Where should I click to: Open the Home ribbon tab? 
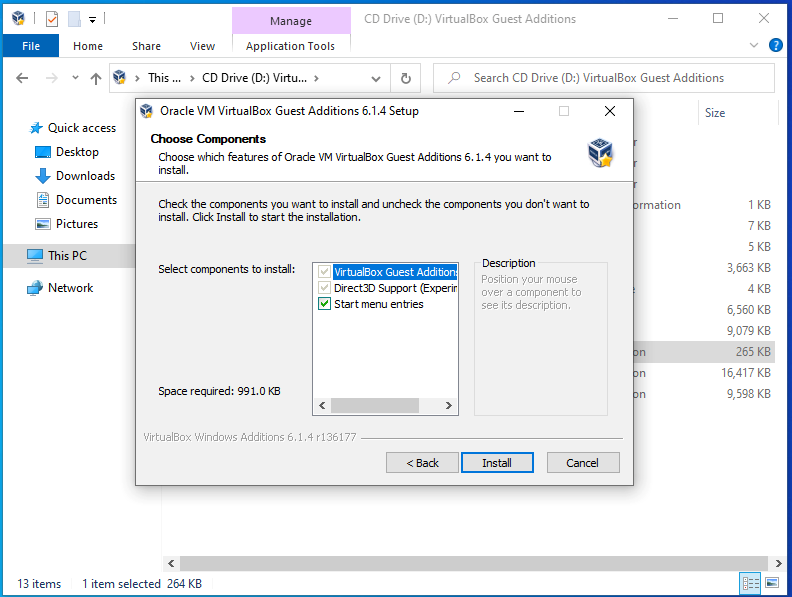point(88,46)
